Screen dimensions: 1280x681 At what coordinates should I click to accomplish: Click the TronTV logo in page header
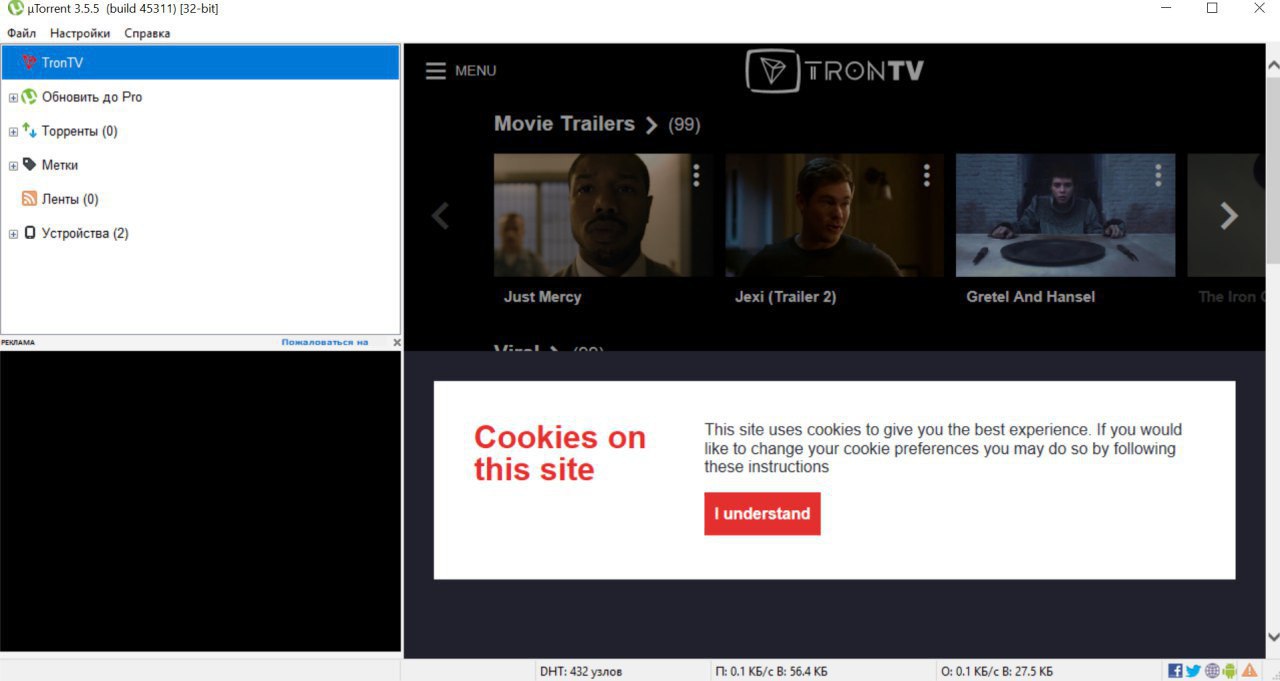[x=835, y=70]
